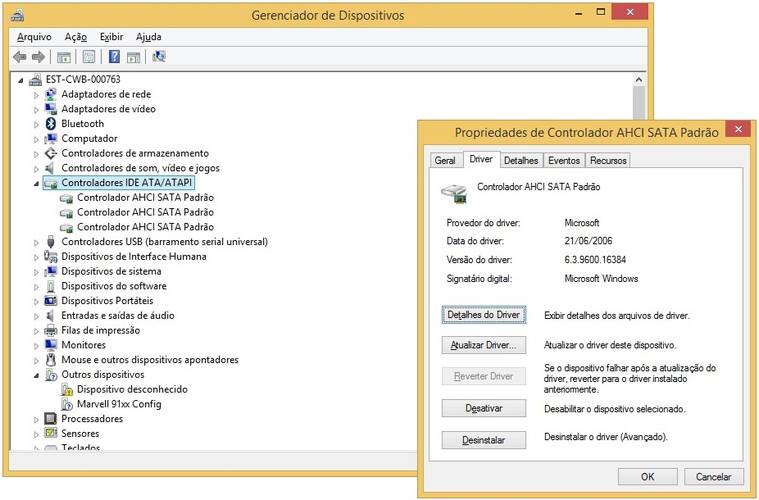
Task: Click the Bluetooth category icon
Action: (x=51, y=124)
